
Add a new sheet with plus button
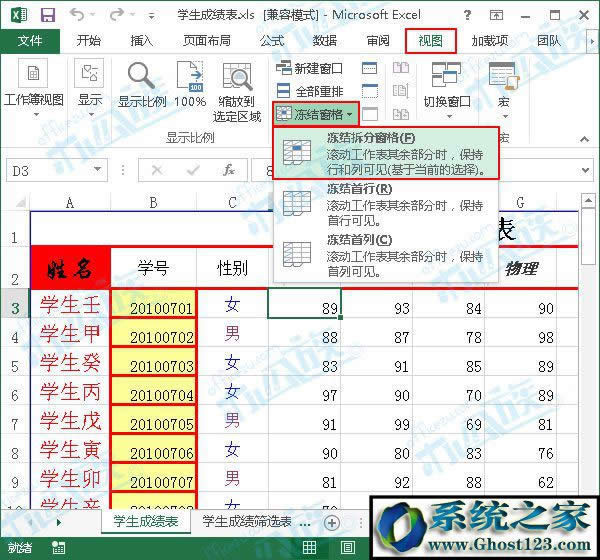point(331,522)
